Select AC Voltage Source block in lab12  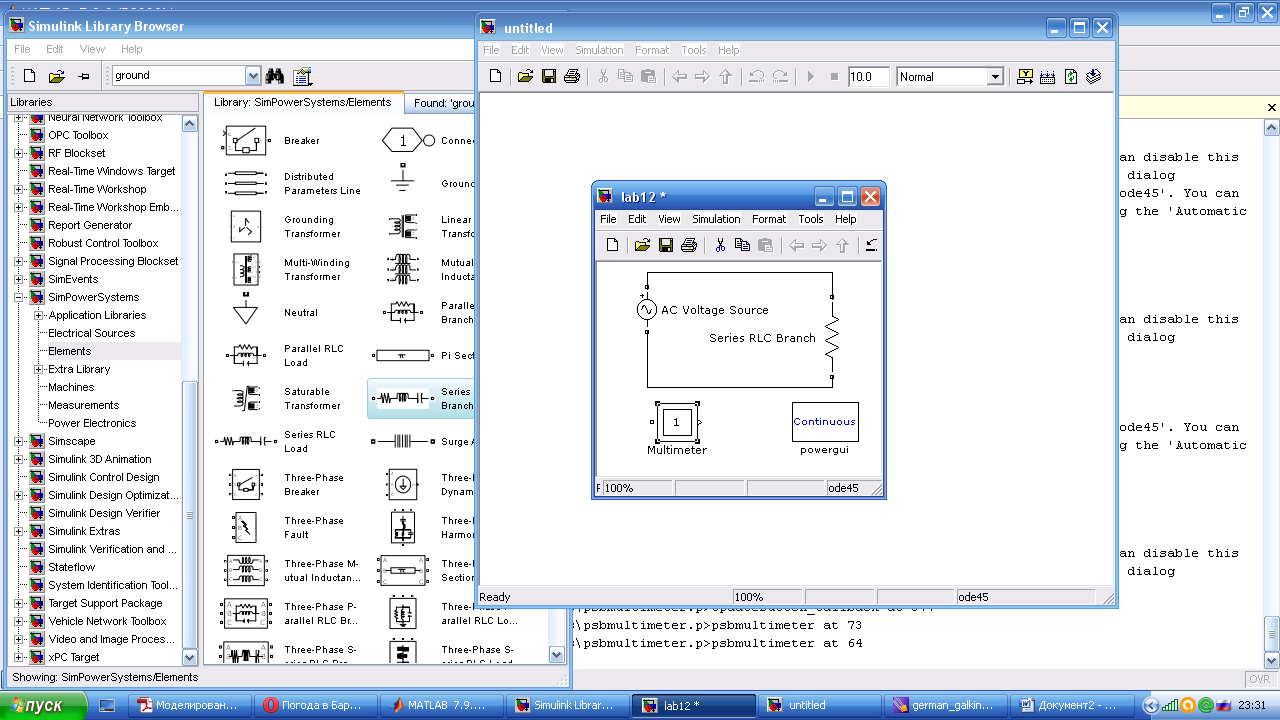647,310
